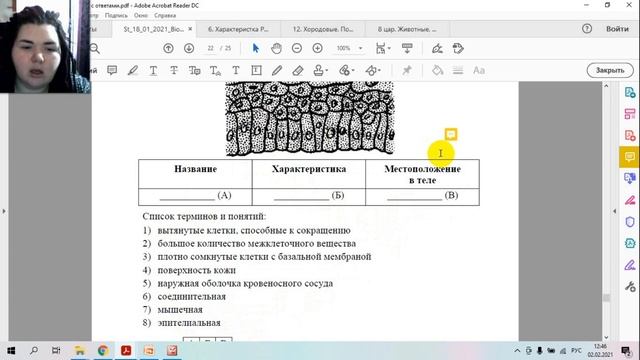The image size is (640, 360).
Task: Open text properties Aa
Action: [x=479, y=70]
